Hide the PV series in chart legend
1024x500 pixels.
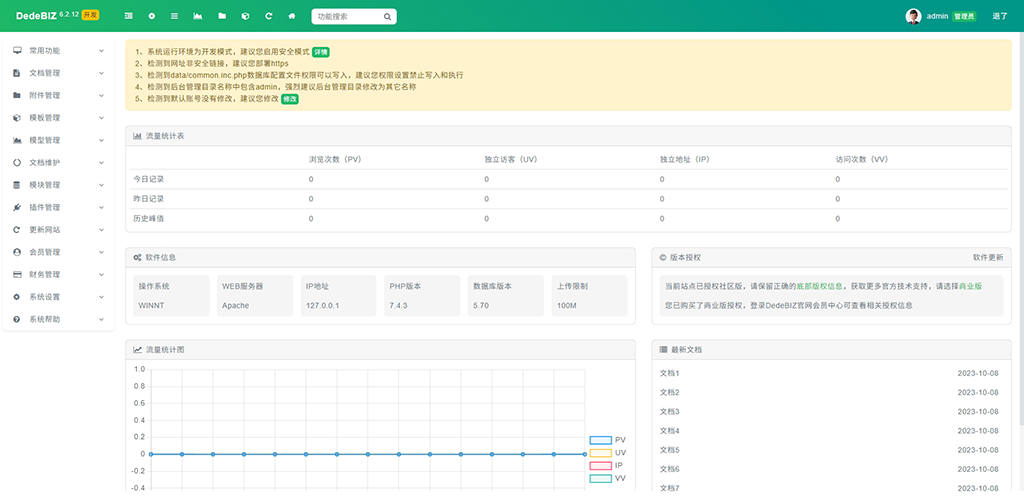point(600,440)
